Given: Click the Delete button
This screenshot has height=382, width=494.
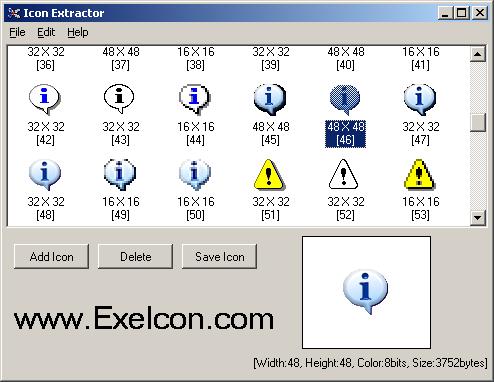Looking at the screenshot, I should (x=136, y=256).
